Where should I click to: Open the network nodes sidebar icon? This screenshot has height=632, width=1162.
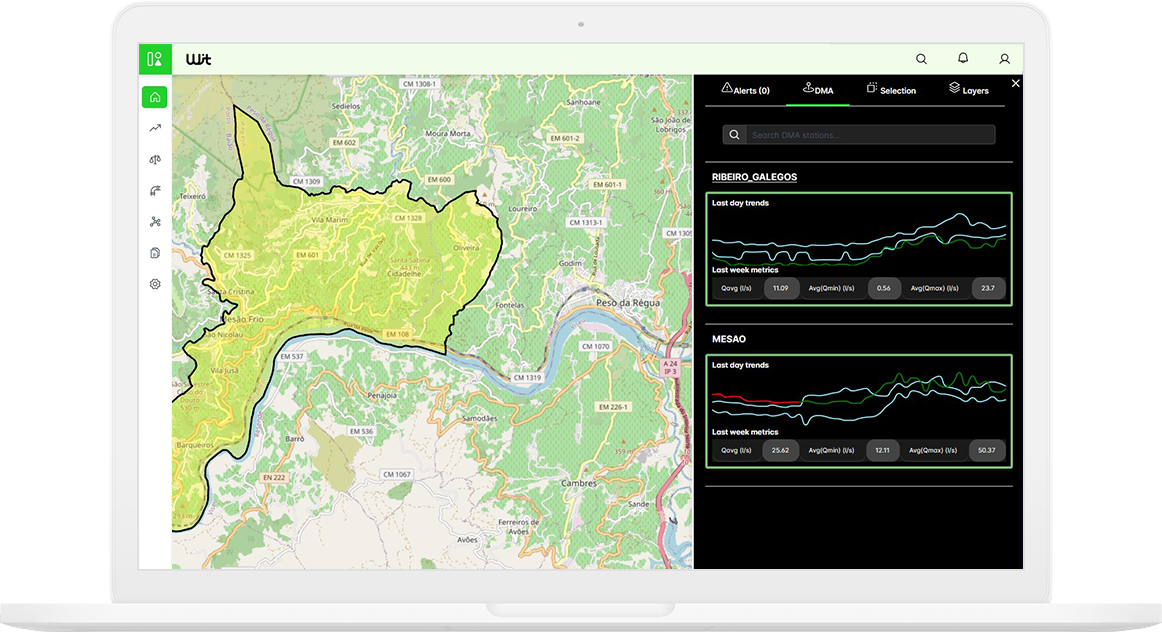pos(155,222)
